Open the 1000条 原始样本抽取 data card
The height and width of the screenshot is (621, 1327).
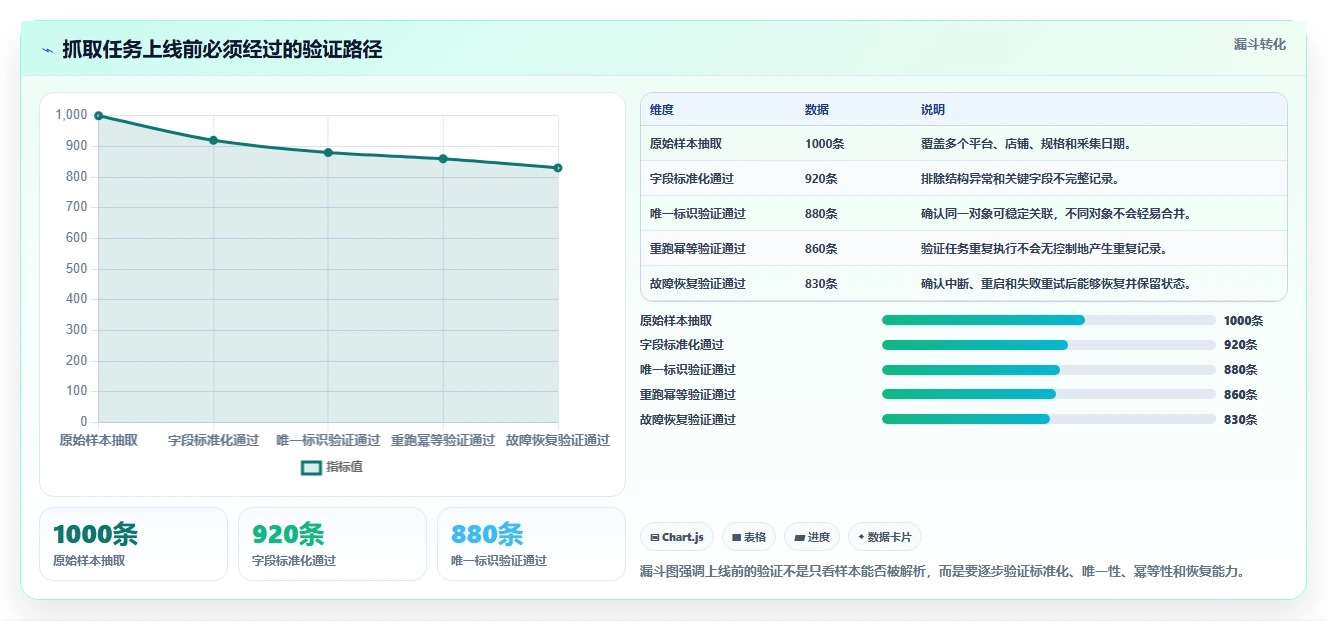(133, 544)
